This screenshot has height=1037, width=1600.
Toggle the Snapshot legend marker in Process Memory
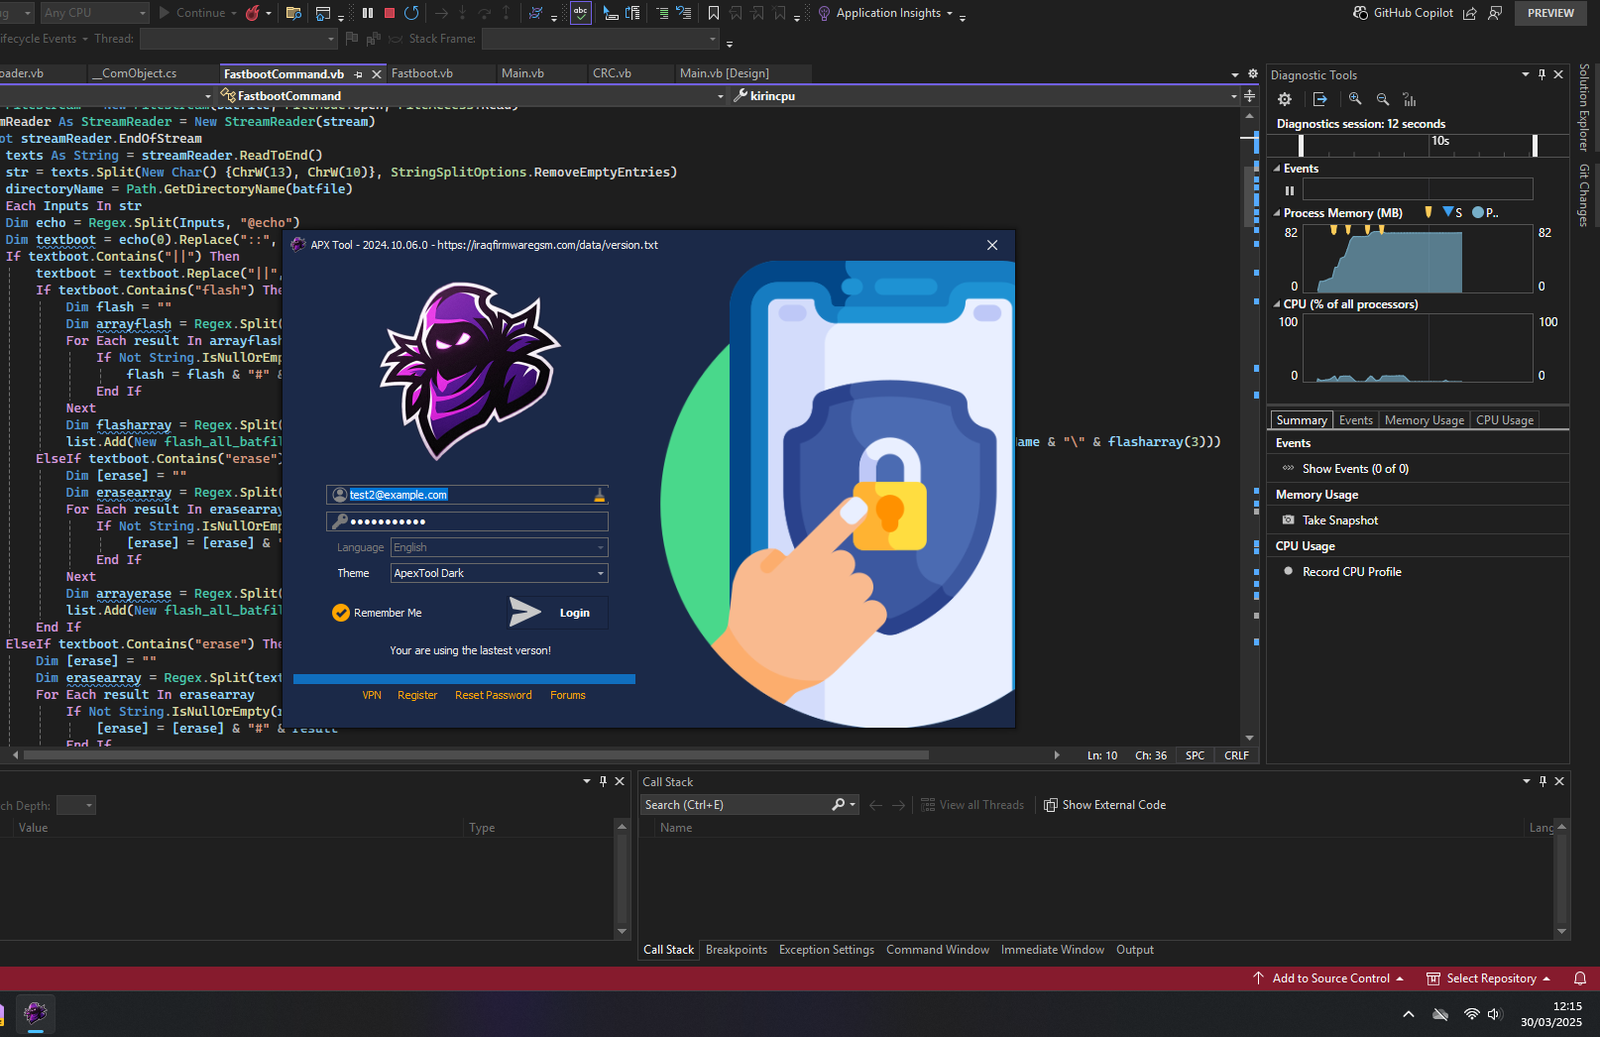point(1448,212)
